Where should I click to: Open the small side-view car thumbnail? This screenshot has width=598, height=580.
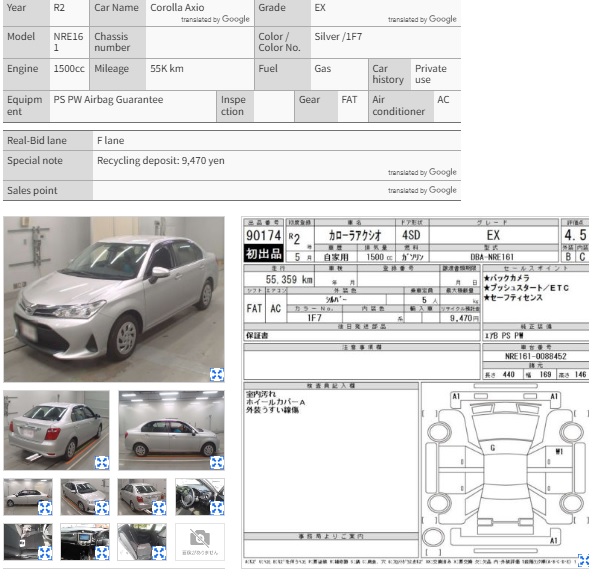(x=28, y=497)
